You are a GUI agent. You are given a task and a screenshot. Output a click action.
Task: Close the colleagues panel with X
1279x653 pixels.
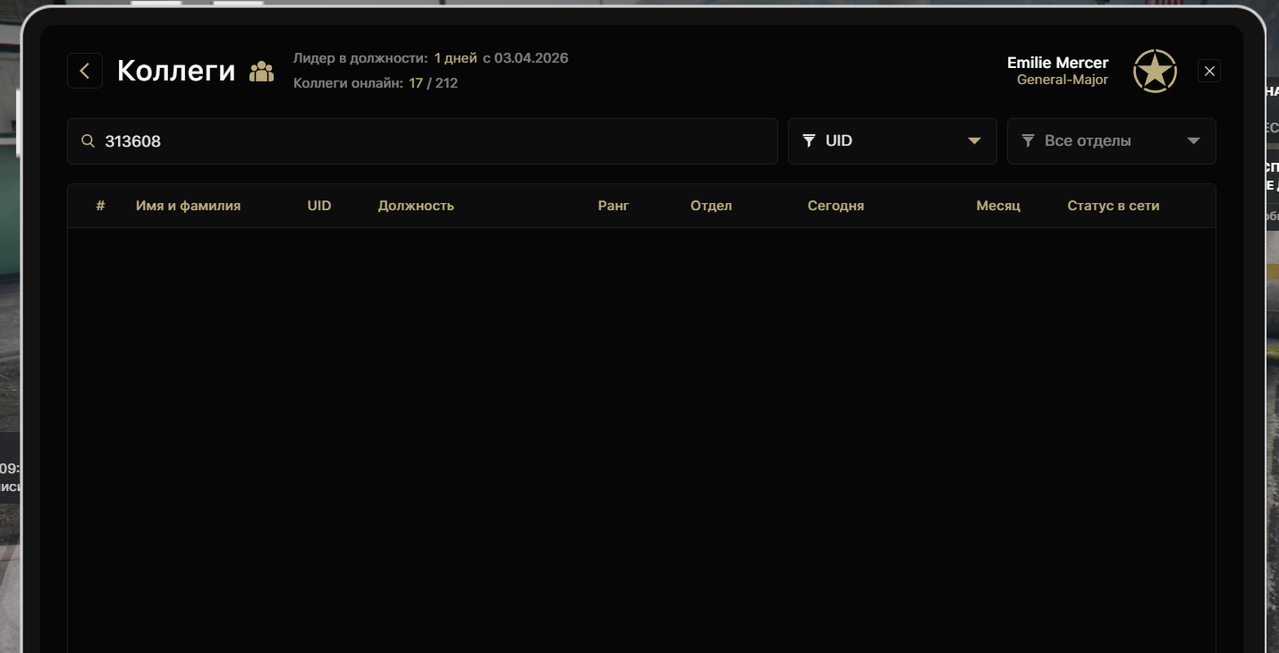tap(1209, 71)
